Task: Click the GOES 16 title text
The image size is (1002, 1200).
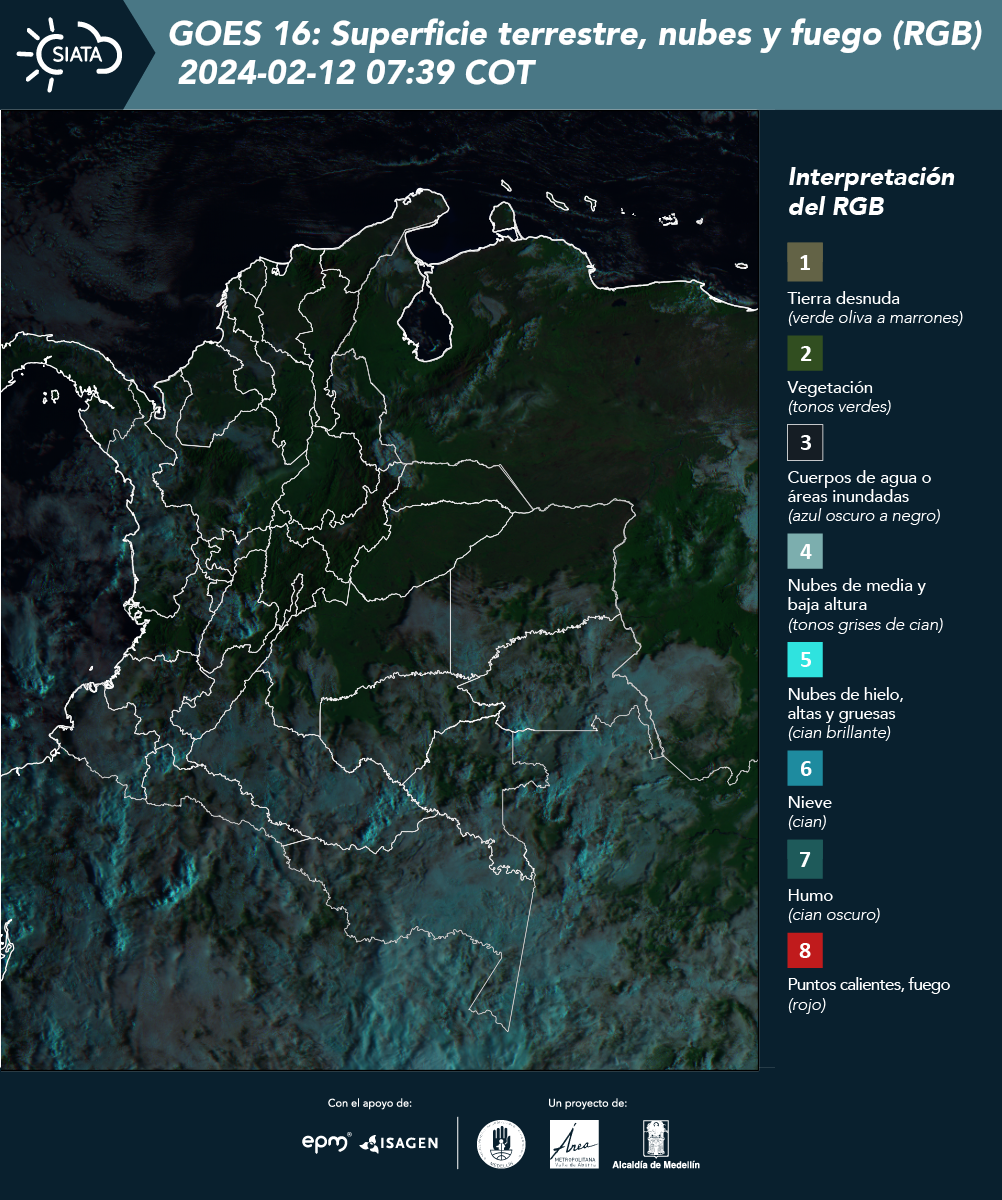Action: (576, 34)
